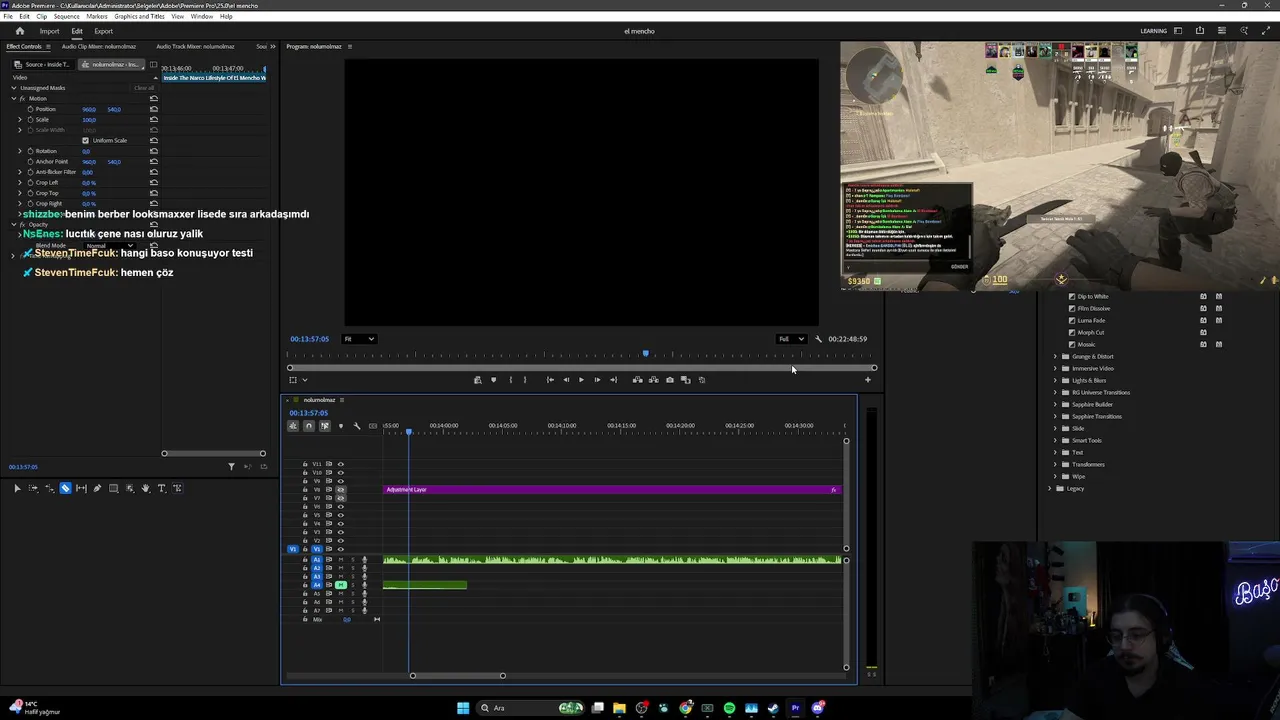This screenshot has height=720, width=1280.
Task: Click Go to In point button
Action: click(550, 380)
